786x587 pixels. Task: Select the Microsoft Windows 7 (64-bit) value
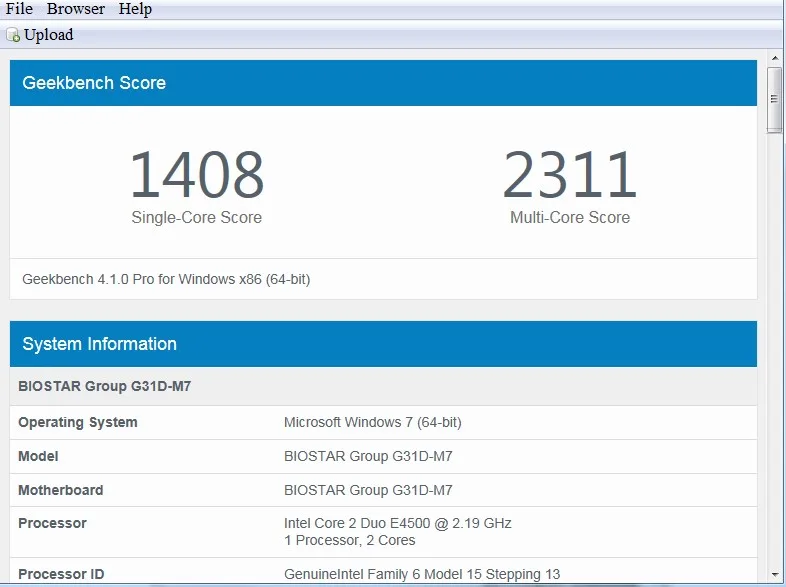[x=372, y=422]
